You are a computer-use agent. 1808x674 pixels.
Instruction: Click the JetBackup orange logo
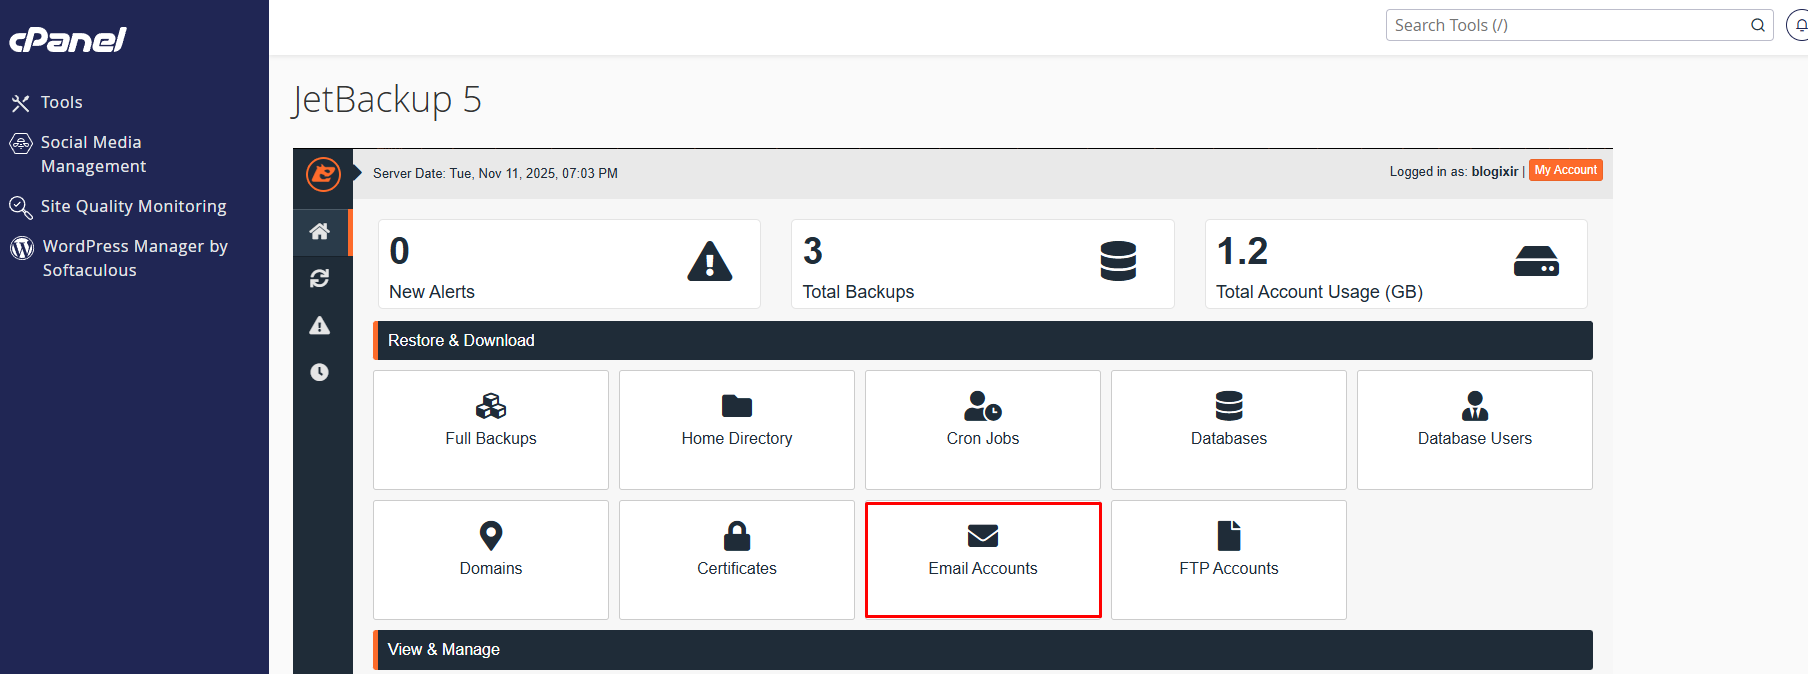[323, 174]
